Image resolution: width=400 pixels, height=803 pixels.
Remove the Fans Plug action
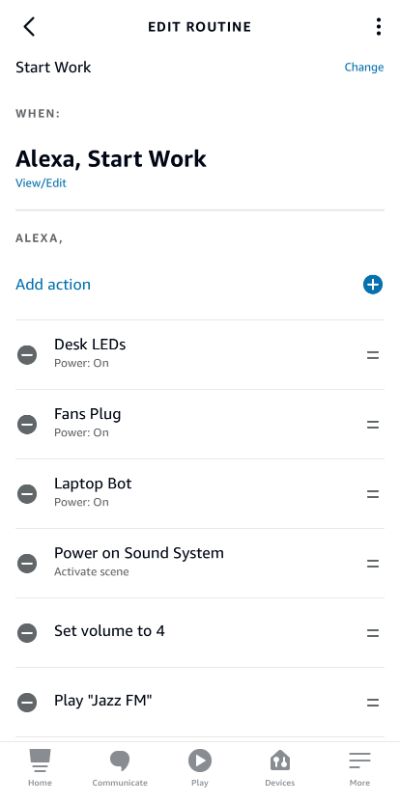tap(27, 424)
